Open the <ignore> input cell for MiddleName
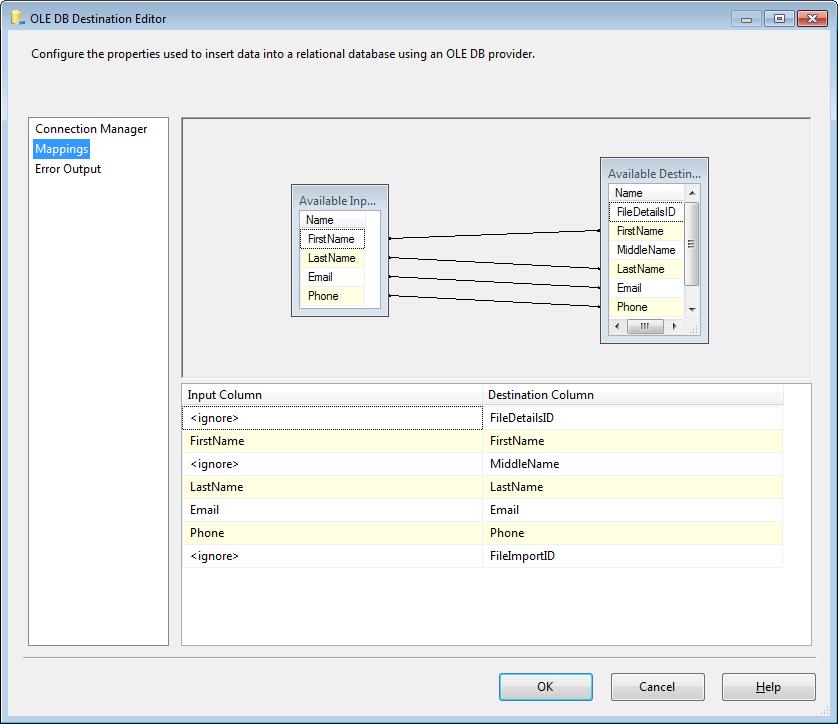Image resolution: width=838 pixels, height=724 pixels. [x=332, y=464]
